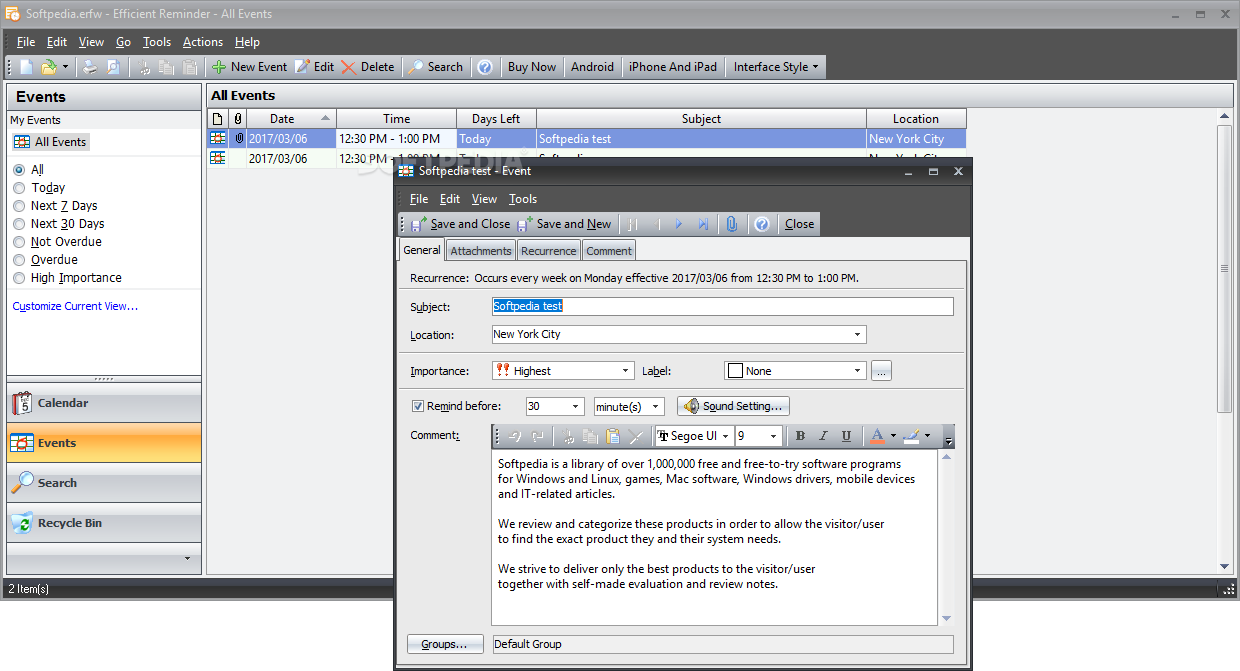
Task: Open Customize Current View link
Action: 75,306
